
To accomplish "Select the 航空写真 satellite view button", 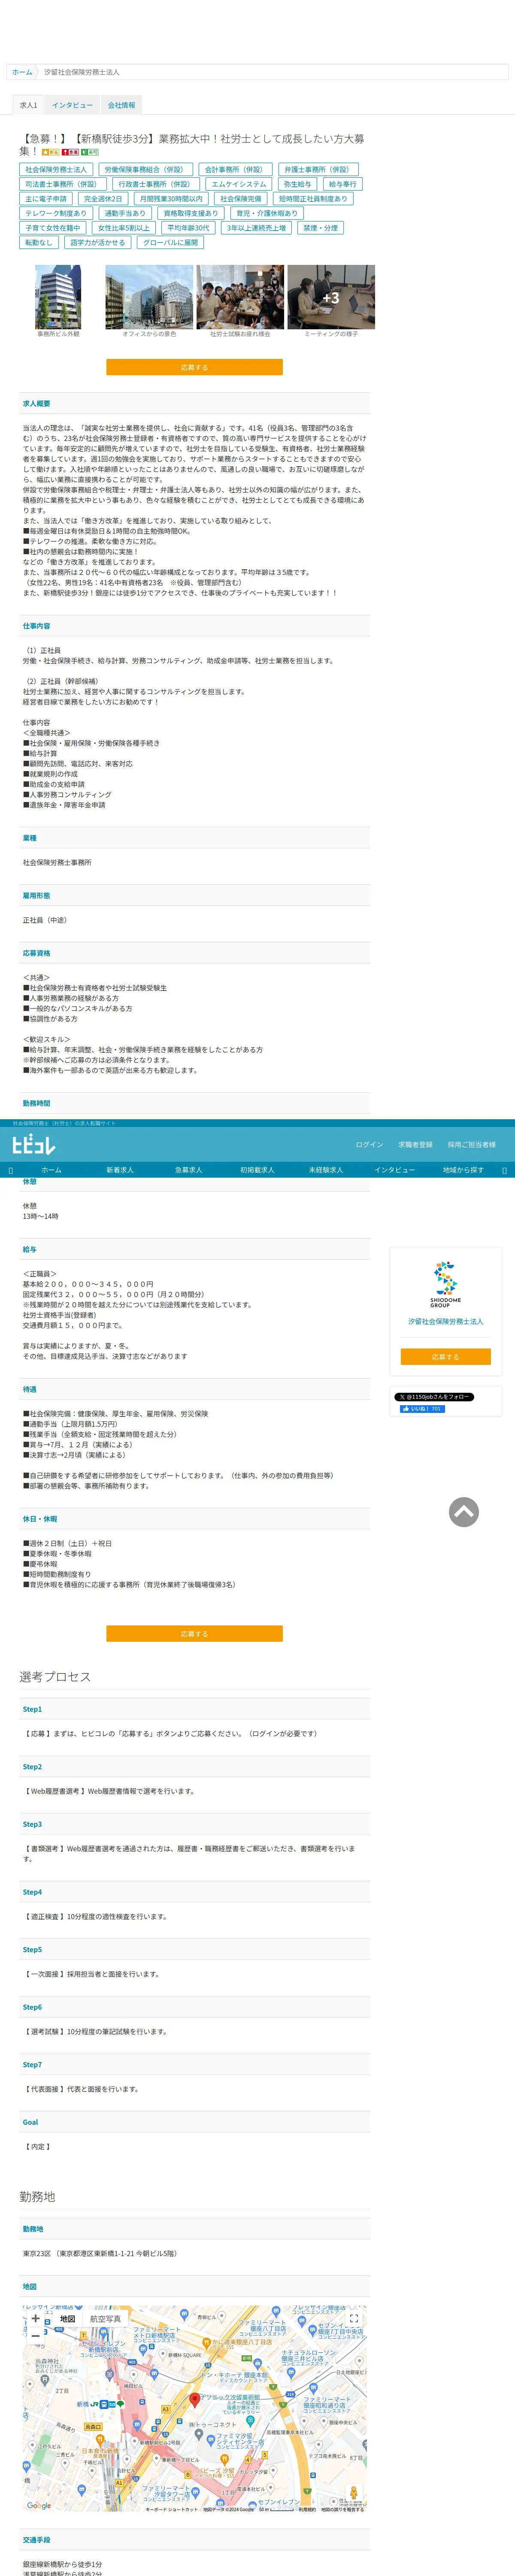I will pyautogui.click(x=106, y=2318).
